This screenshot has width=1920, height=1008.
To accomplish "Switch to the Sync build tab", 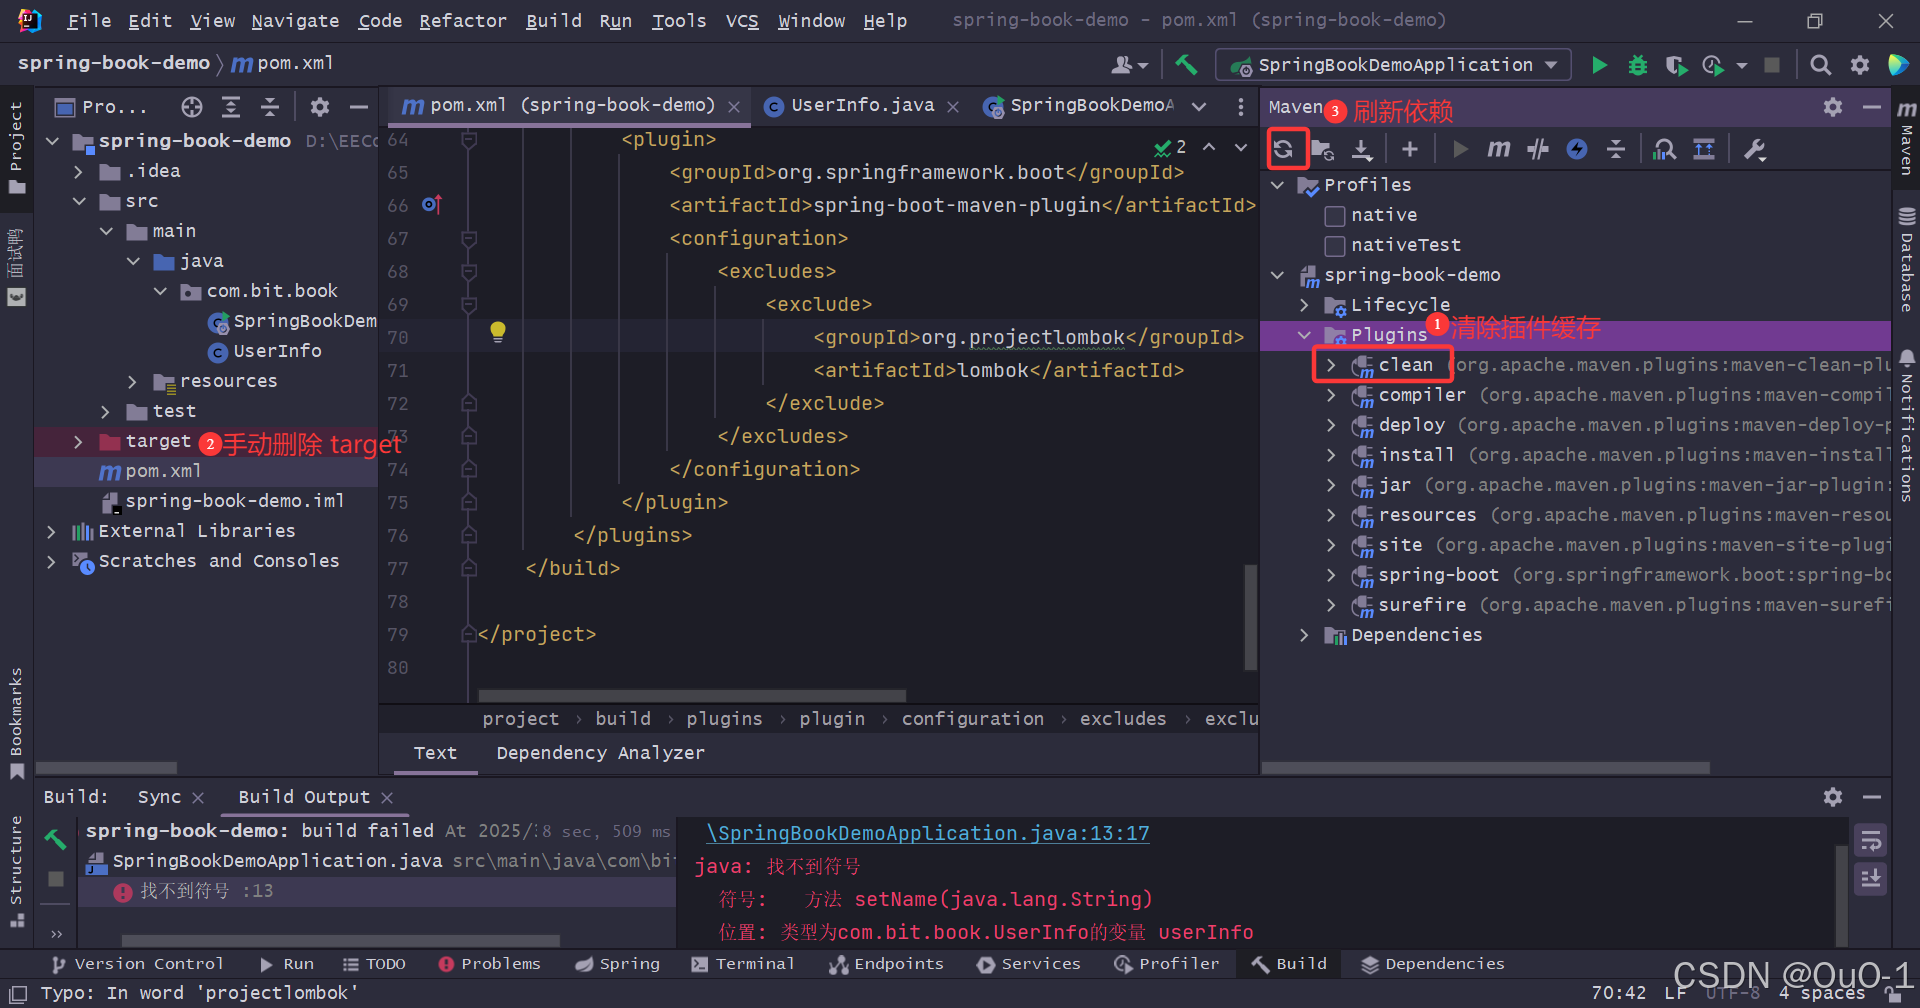I will pos(159,797).
